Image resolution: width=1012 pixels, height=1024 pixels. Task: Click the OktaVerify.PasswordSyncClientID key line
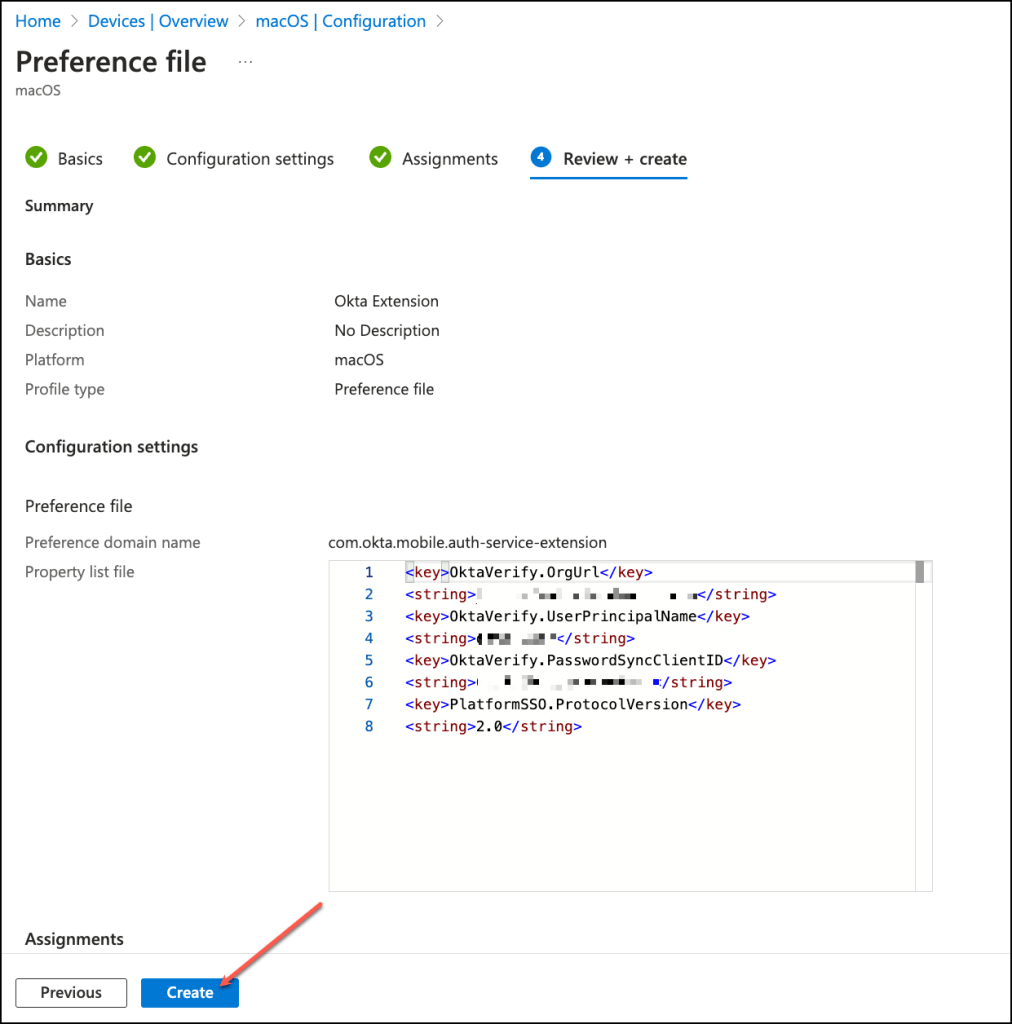[x=590, y=660]
